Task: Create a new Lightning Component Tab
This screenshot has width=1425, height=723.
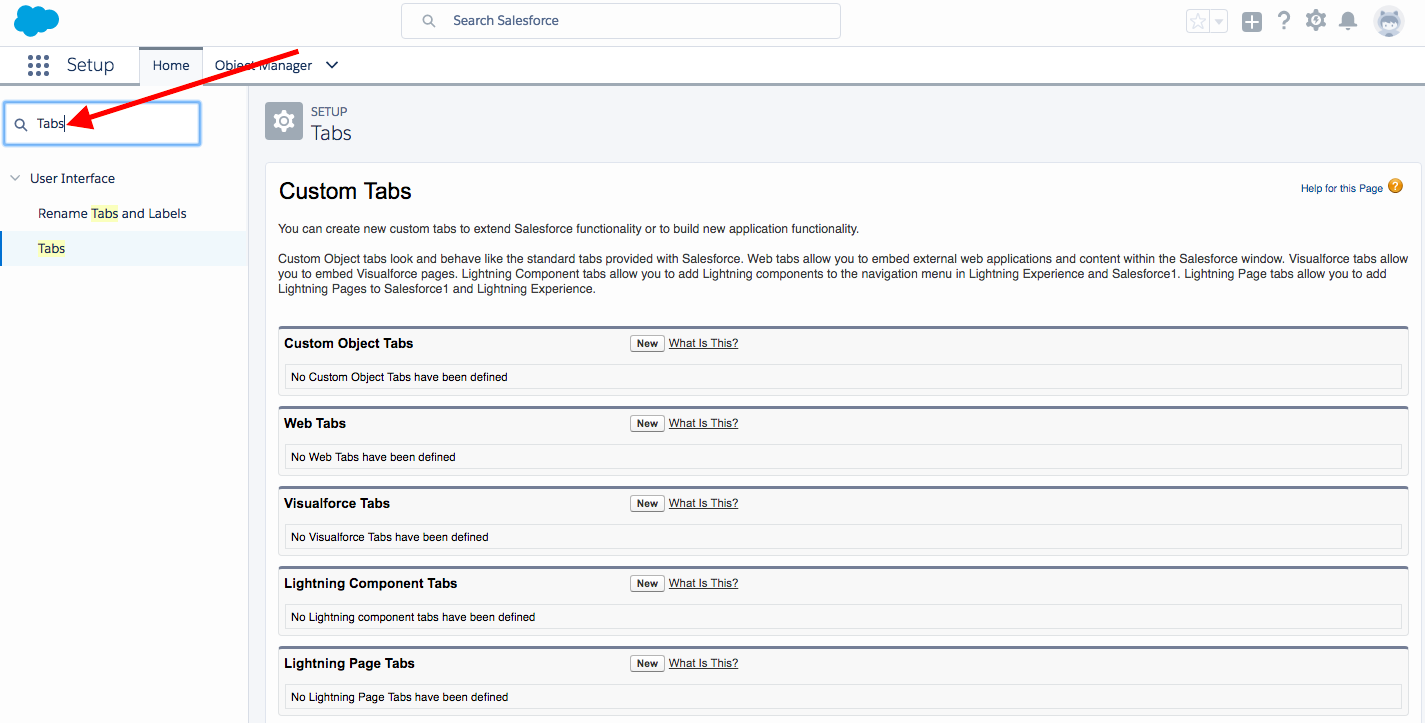Action: (x=648, y=583)
